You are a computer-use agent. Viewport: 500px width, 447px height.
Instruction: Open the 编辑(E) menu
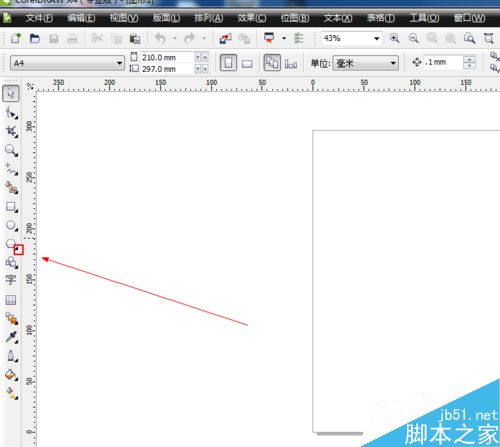81,18
